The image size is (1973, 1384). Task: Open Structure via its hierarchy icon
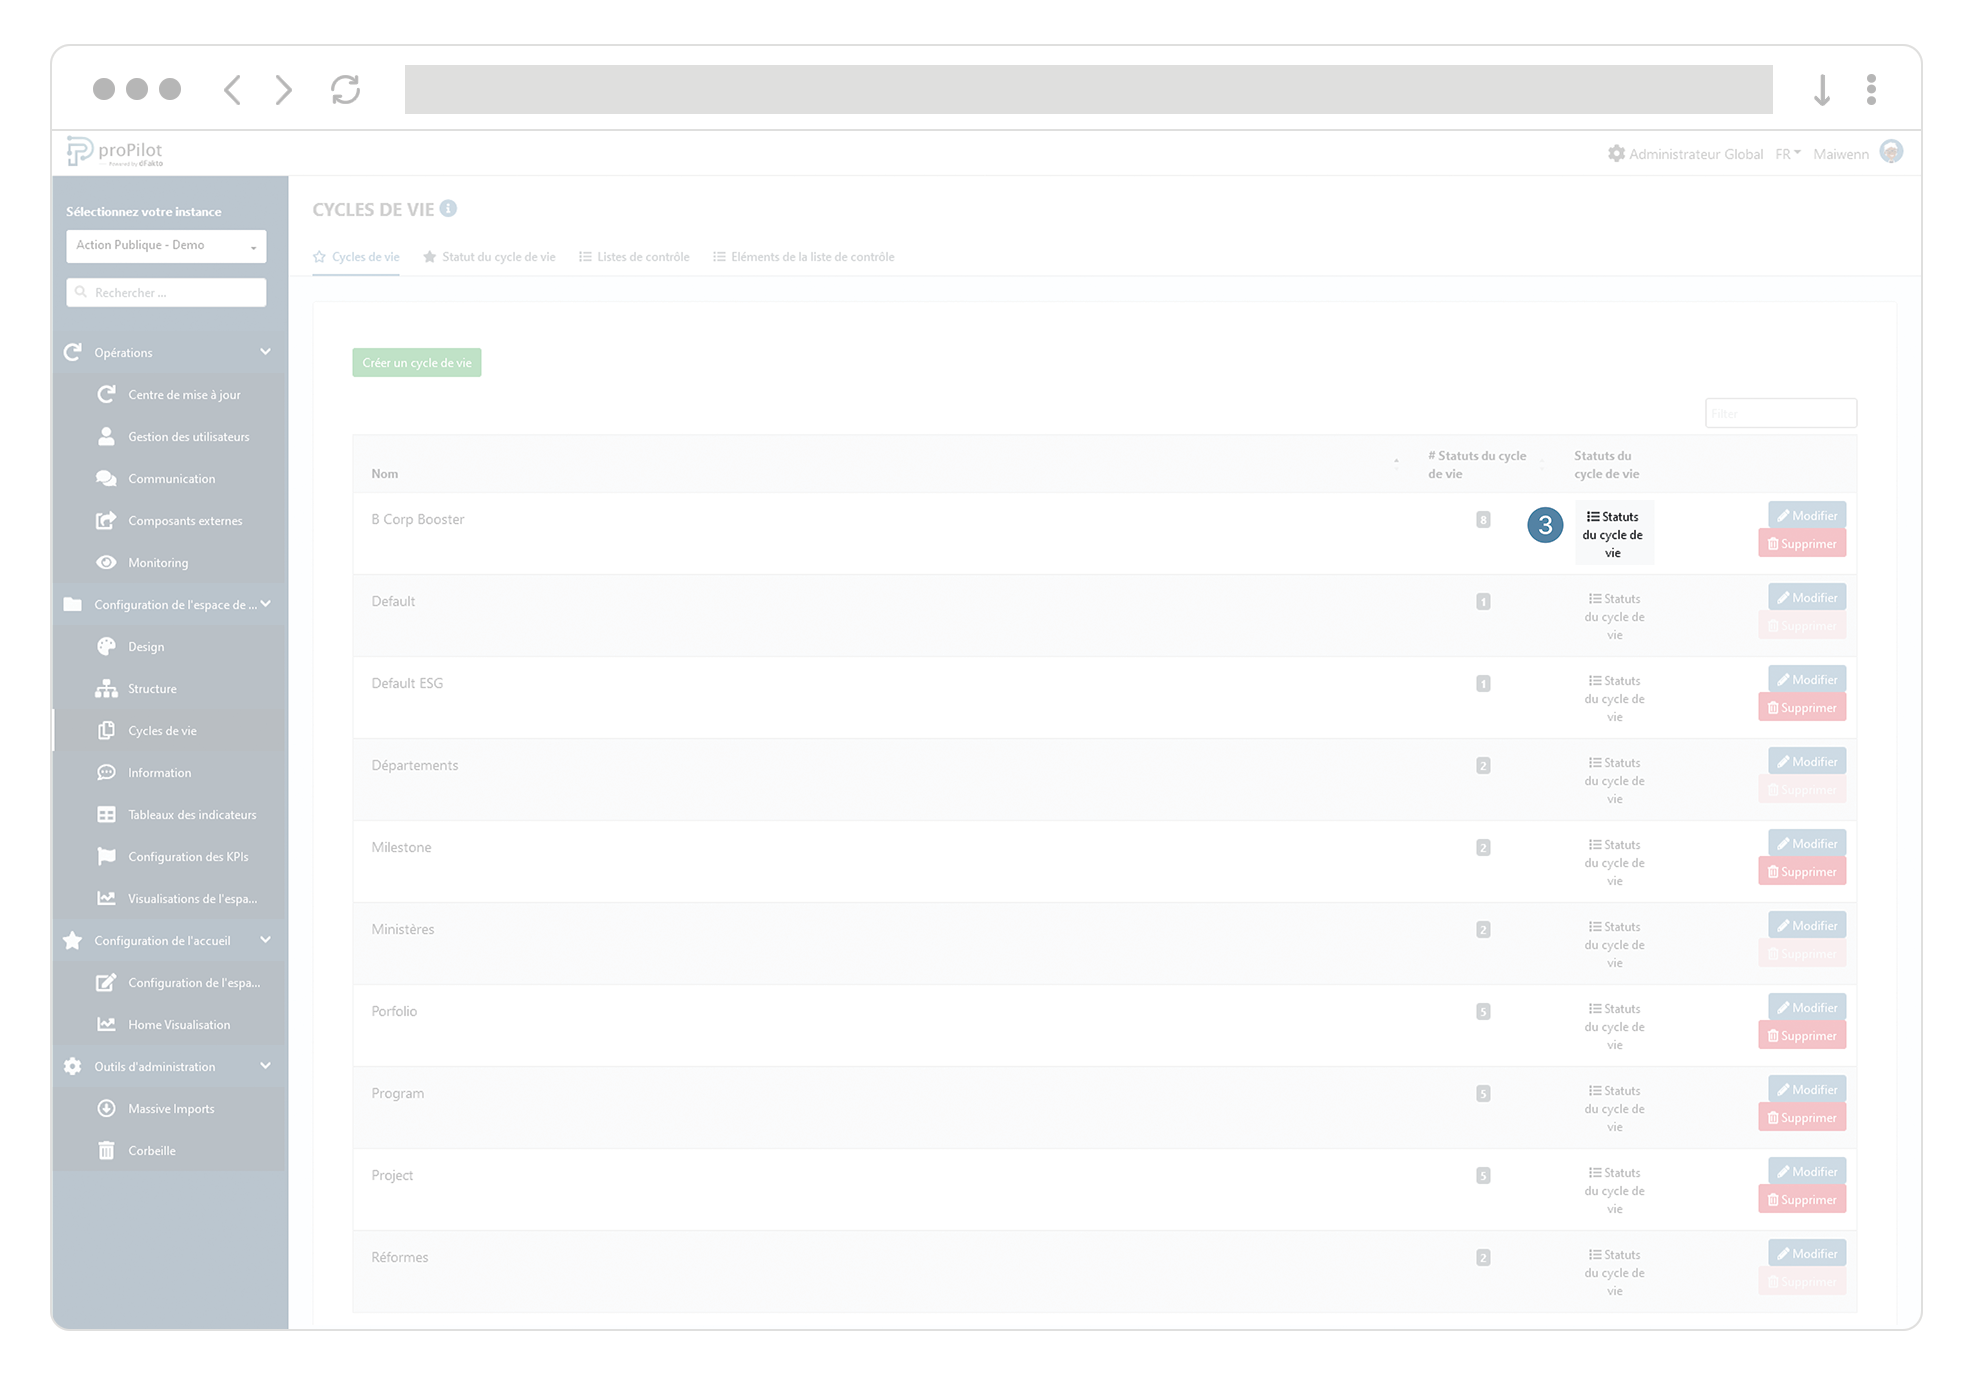(106, 688)
